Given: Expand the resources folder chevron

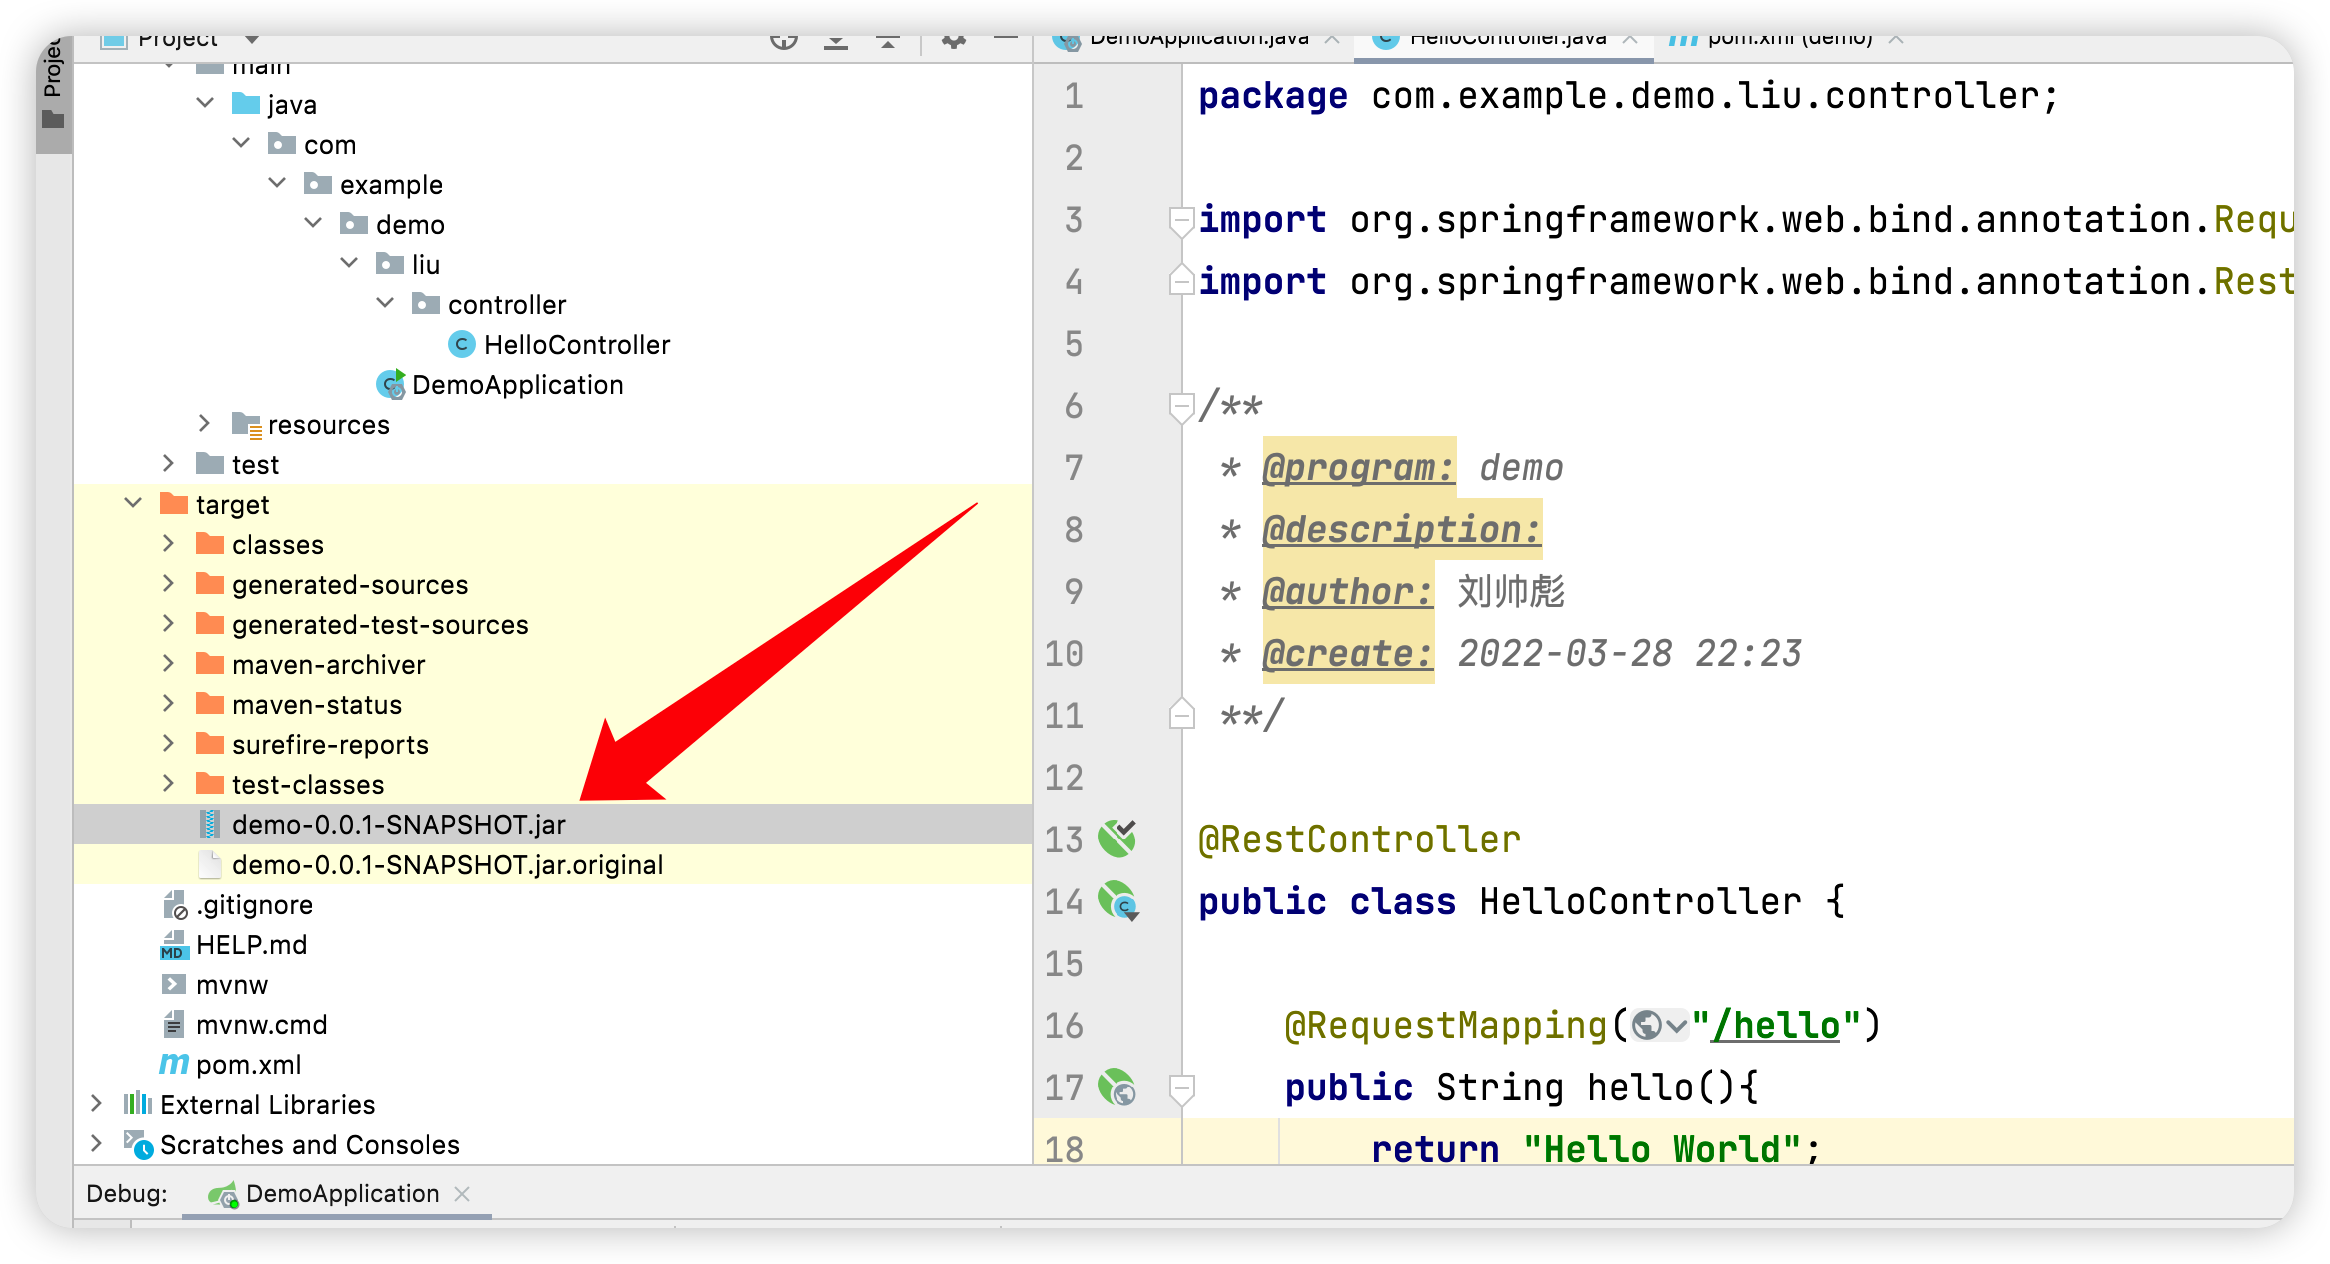Looking at the screenshot, I should coord(205,423).
